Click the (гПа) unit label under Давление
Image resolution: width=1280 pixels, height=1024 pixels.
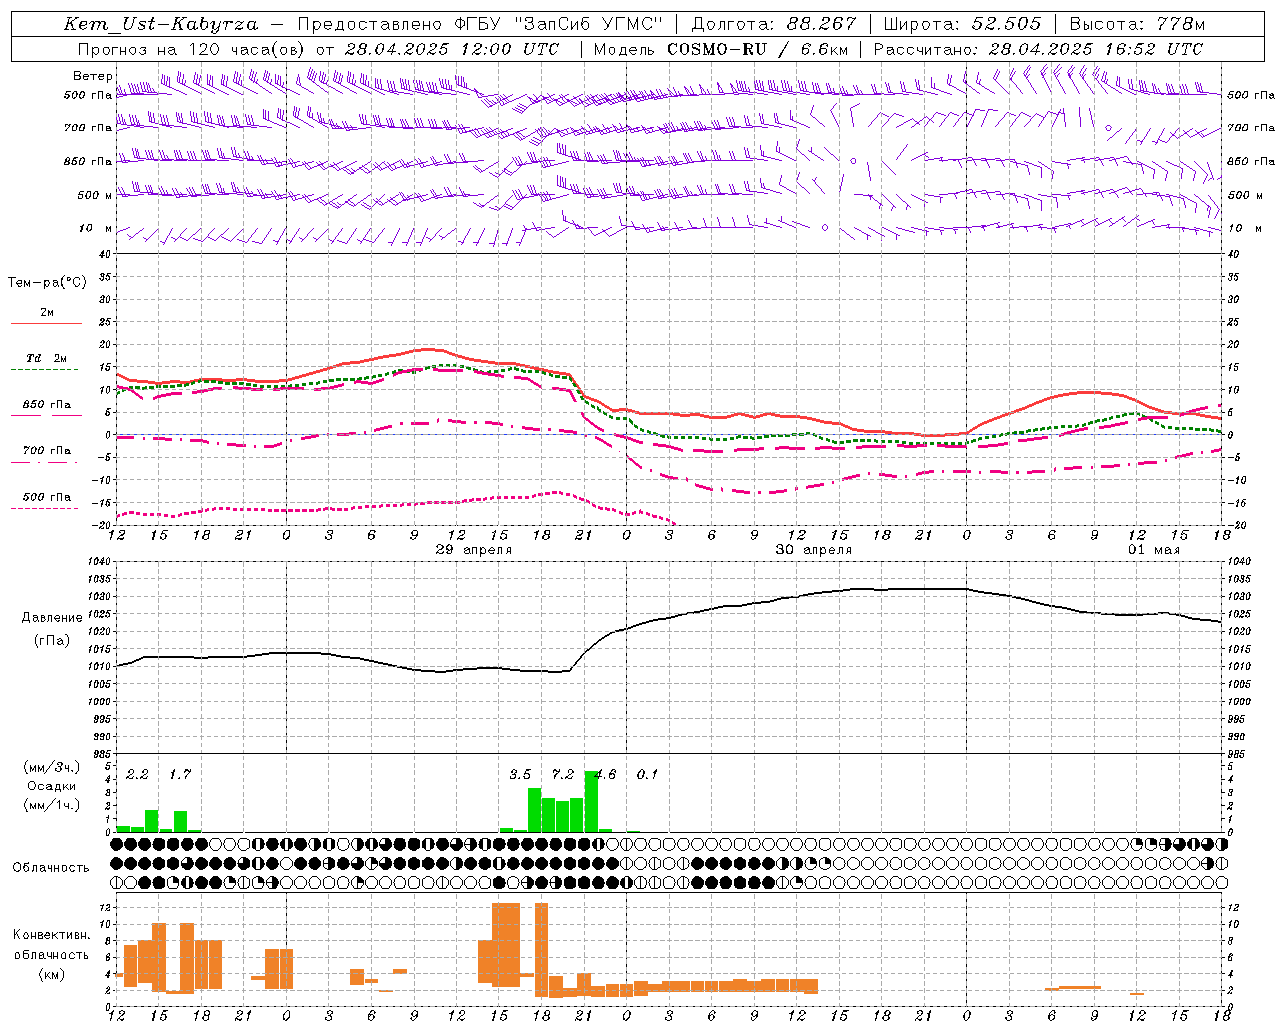click(52, 641)
